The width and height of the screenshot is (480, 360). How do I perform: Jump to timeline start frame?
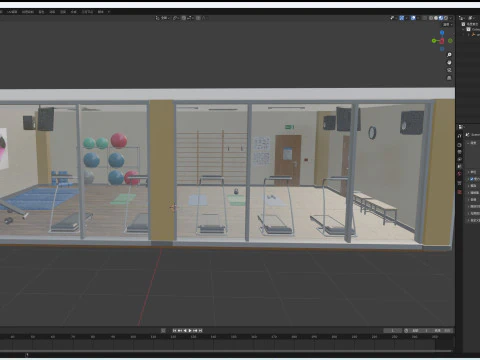[x=174, y=330]
